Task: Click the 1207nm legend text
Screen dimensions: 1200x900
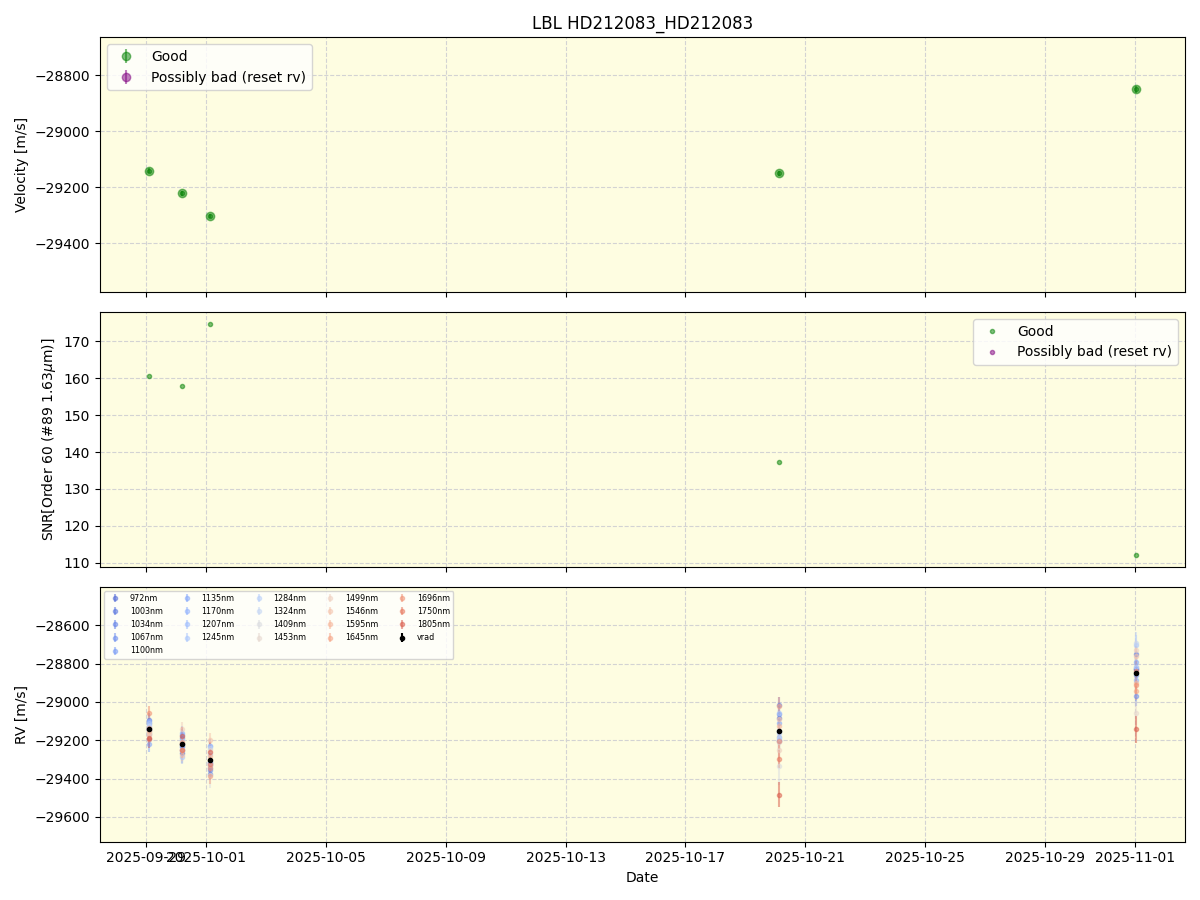Action: [216, 624]
